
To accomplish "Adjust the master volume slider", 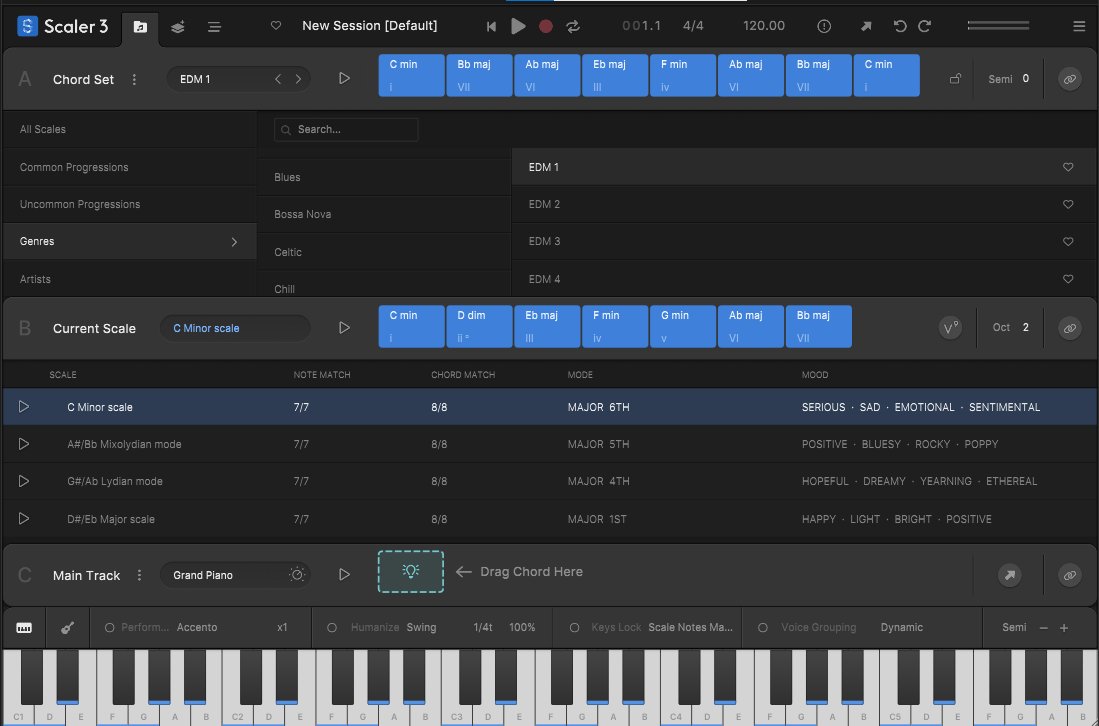I will [998, 26].
